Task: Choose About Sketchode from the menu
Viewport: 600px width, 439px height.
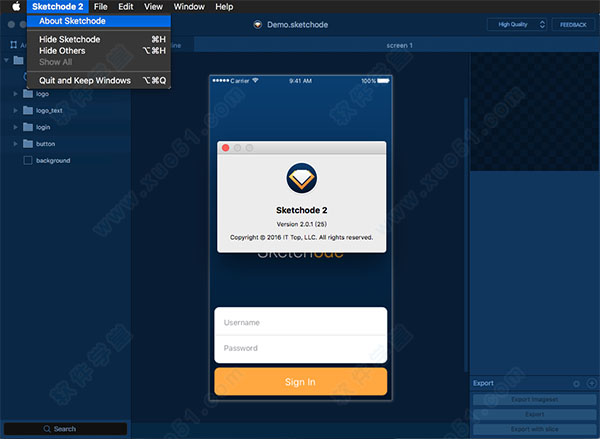Action: (72, 20)
